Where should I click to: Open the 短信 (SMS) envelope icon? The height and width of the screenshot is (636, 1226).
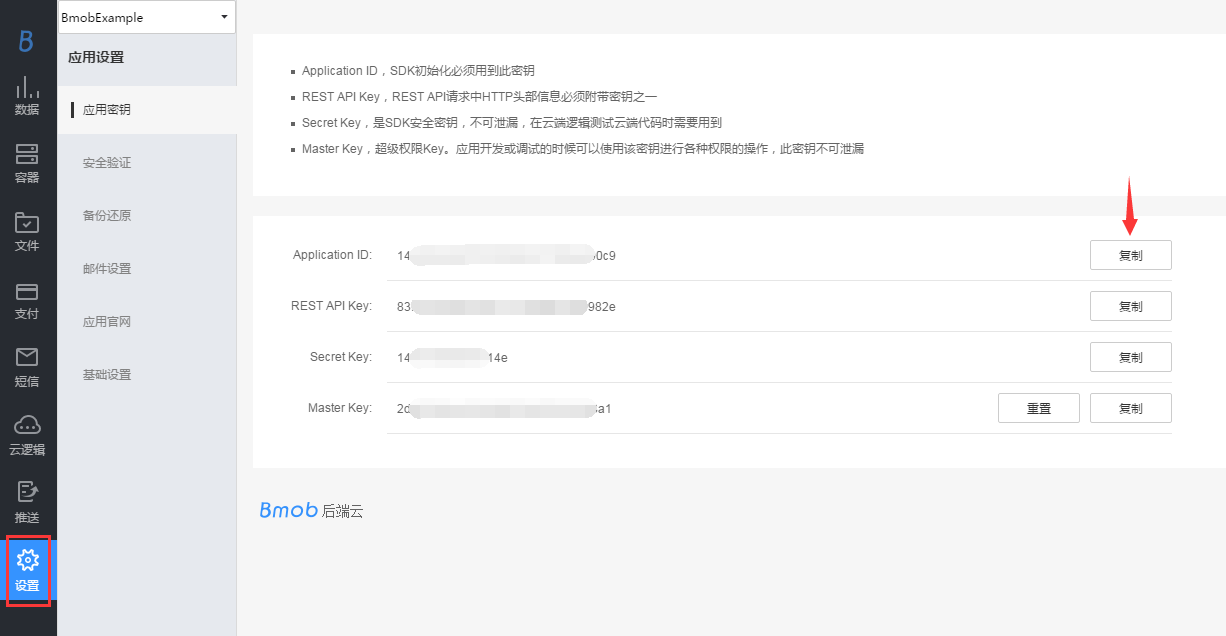27,367
